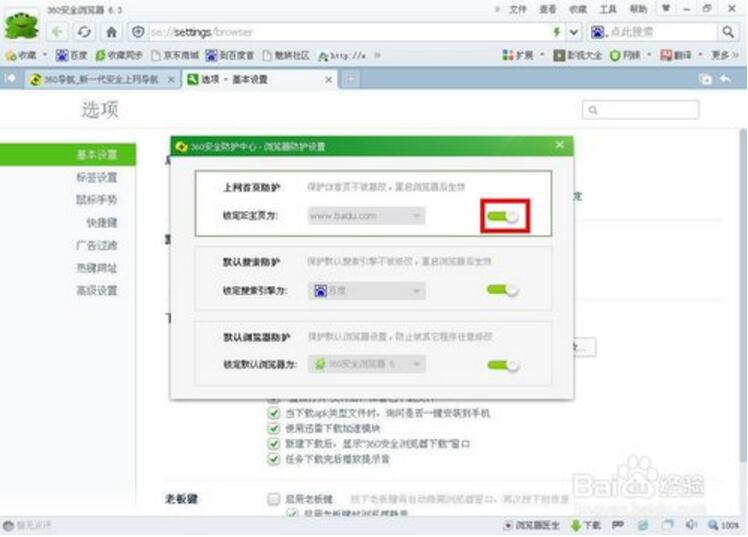Viewport: 748px width, 537px height.
Task: Open the 百度 search engine lock dropdown
Action: (x=366, y=290)
